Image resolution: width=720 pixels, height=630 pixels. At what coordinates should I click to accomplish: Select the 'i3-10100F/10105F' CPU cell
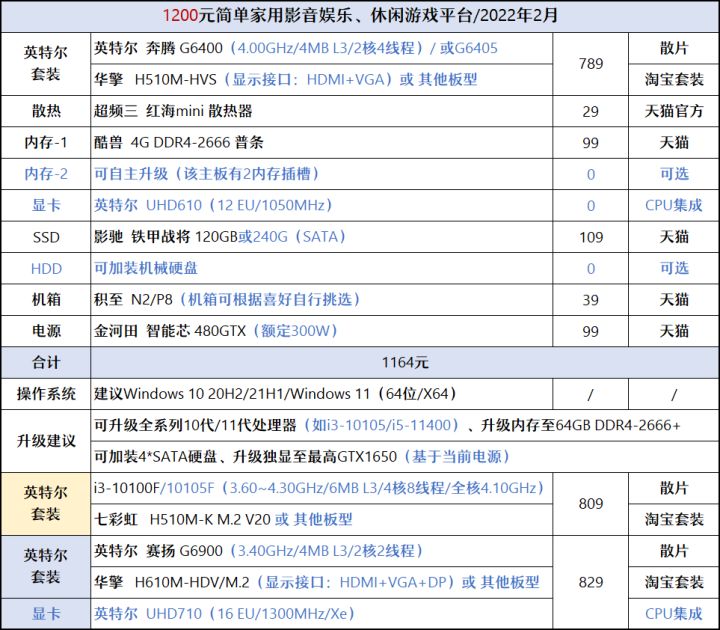coord(321,488)
